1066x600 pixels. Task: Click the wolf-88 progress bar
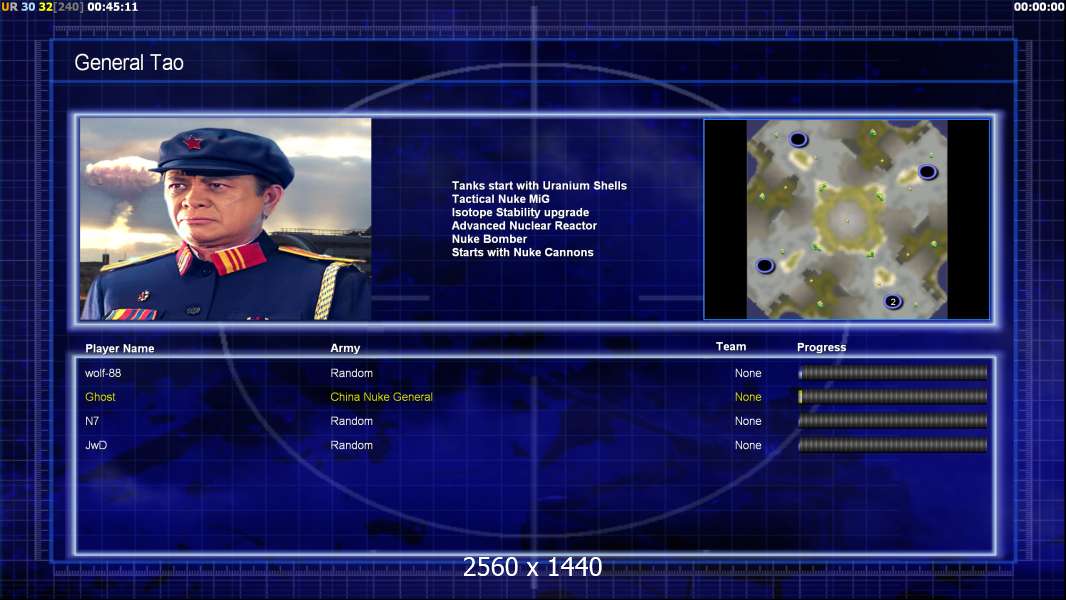(893, 372)
